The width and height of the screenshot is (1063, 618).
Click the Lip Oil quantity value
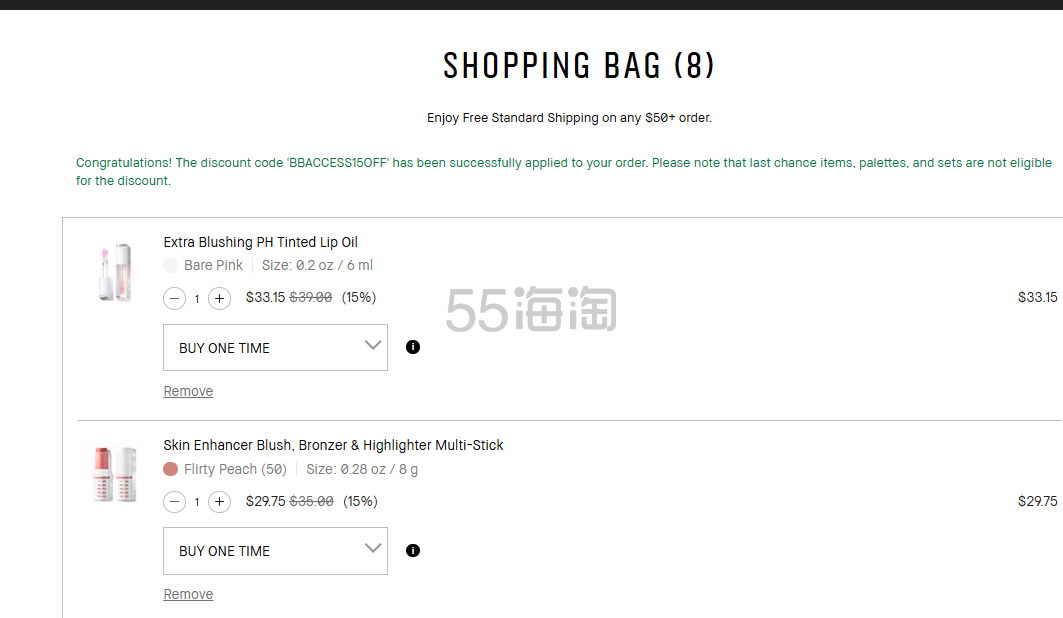[197, 299]
